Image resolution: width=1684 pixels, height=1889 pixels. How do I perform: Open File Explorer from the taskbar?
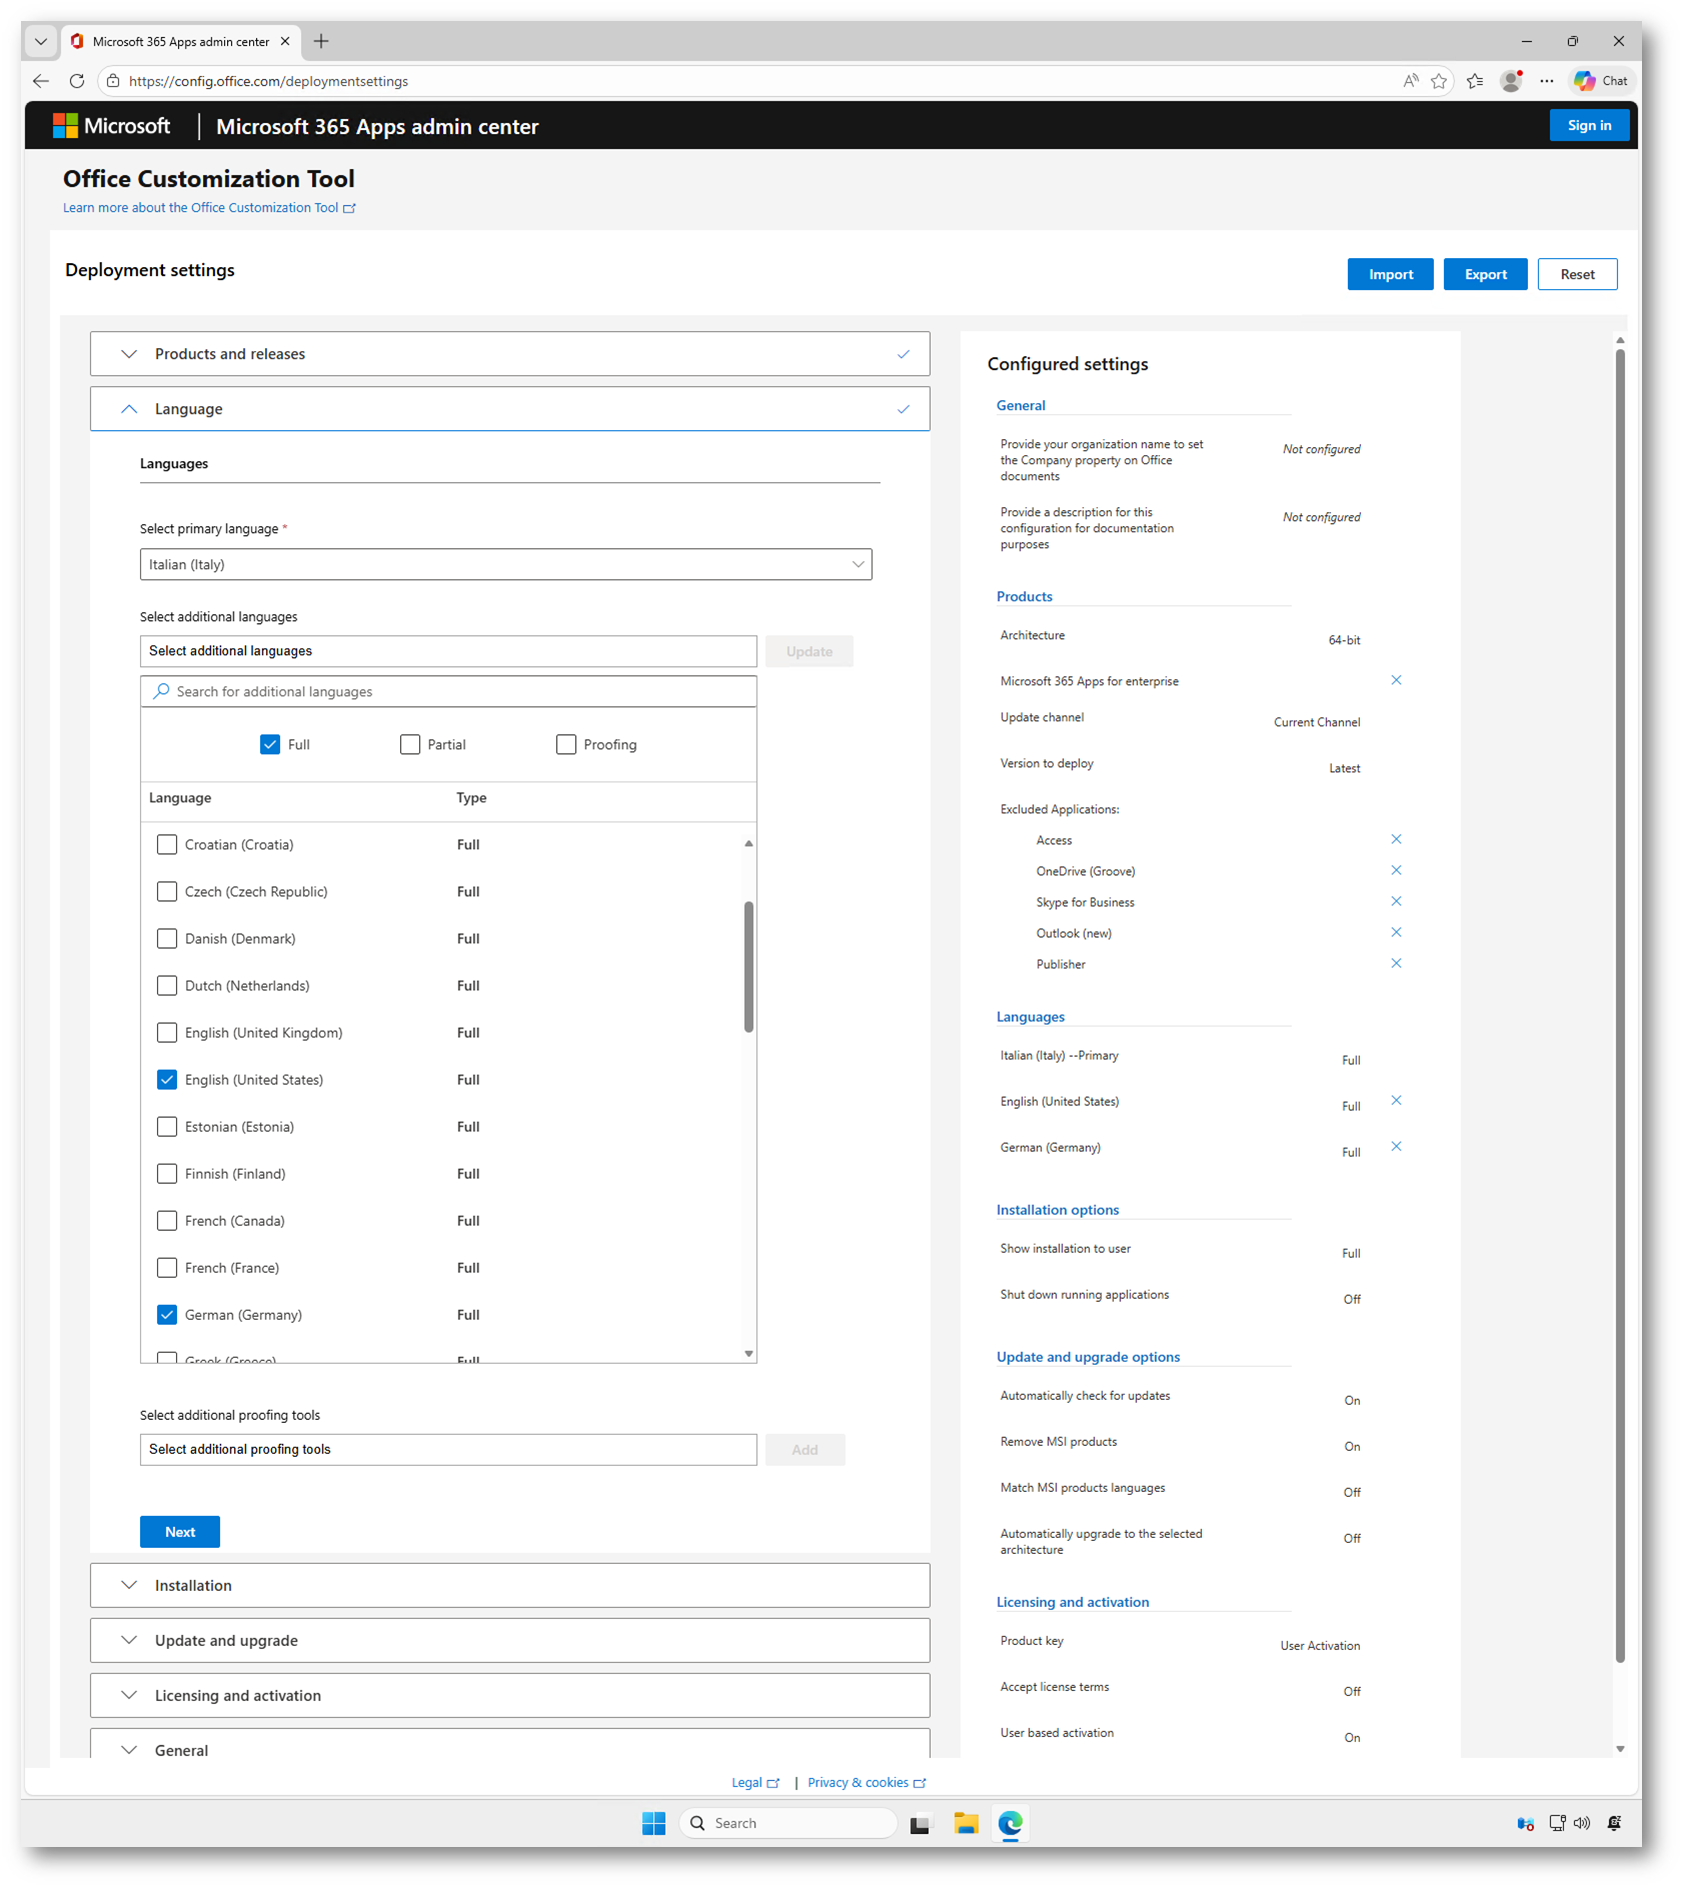[965, 1823]
